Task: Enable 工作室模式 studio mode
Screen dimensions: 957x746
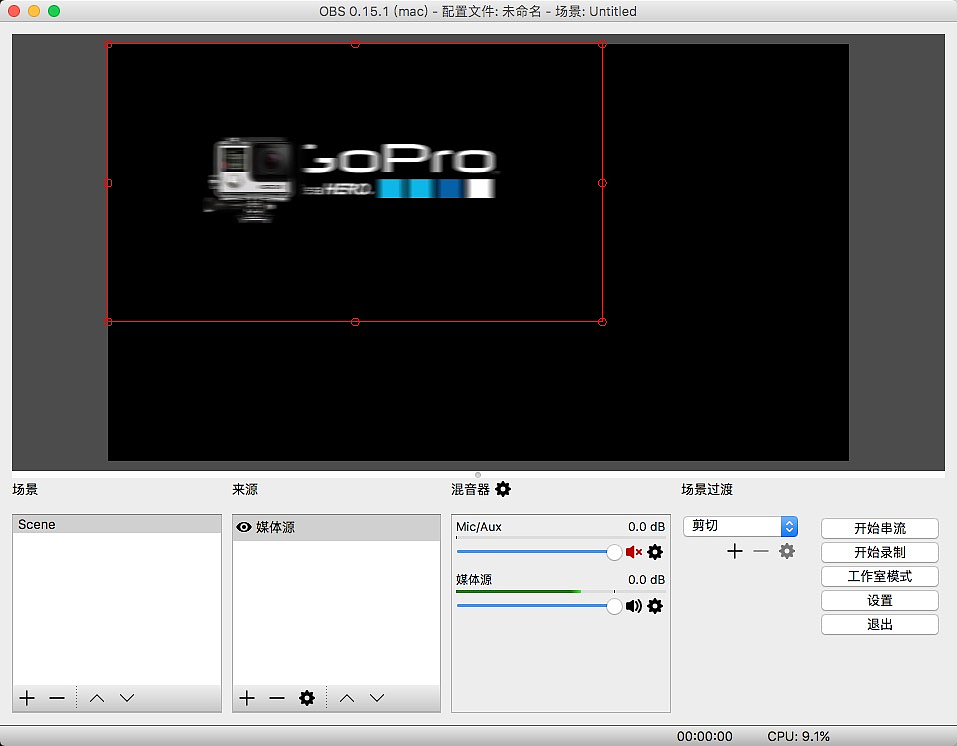Action: point(879,576)
